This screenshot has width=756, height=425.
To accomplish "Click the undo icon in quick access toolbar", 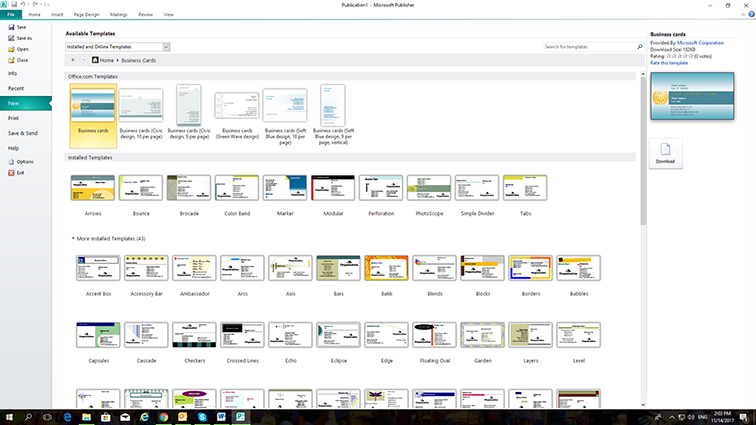I will tap(22, 4).
